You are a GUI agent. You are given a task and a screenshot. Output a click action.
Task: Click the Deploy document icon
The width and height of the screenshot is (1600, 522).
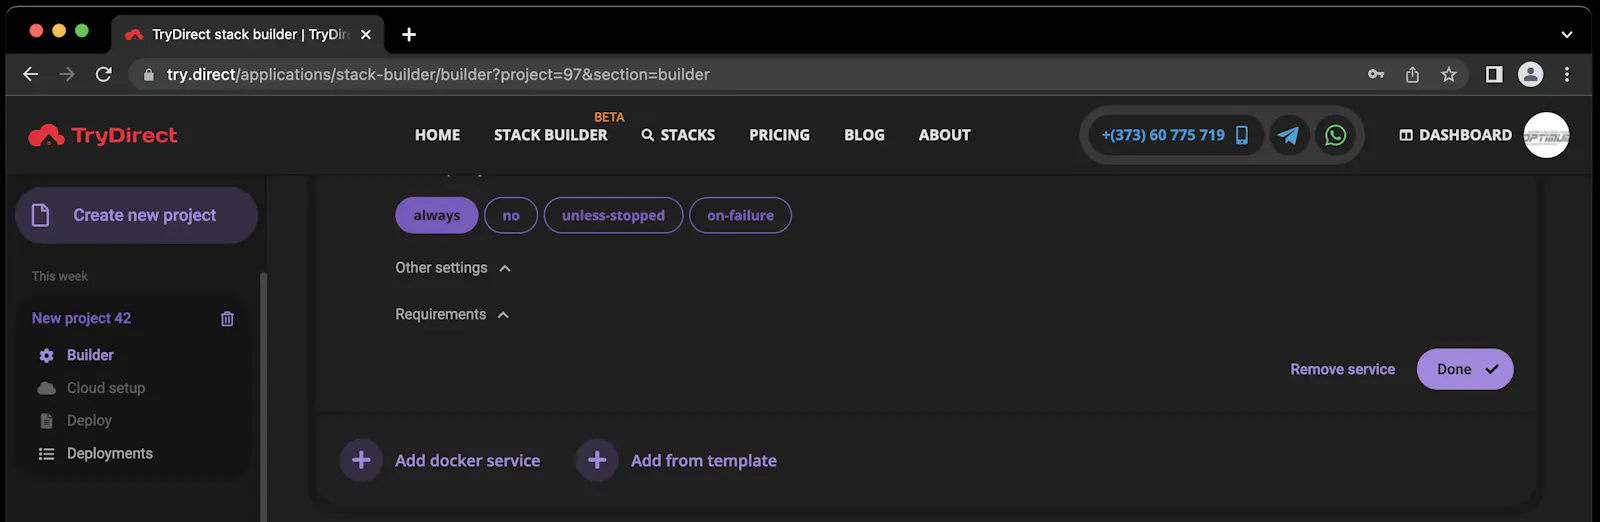coord(46,421)
